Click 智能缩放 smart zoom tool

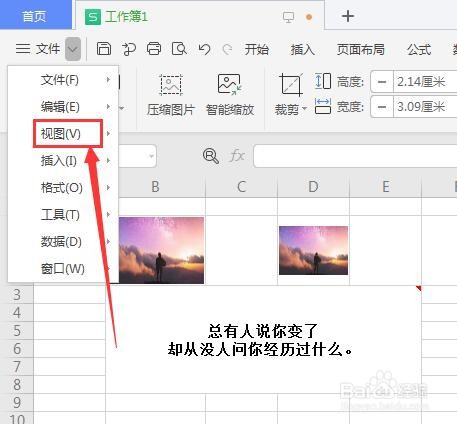(x=230, y=95)
